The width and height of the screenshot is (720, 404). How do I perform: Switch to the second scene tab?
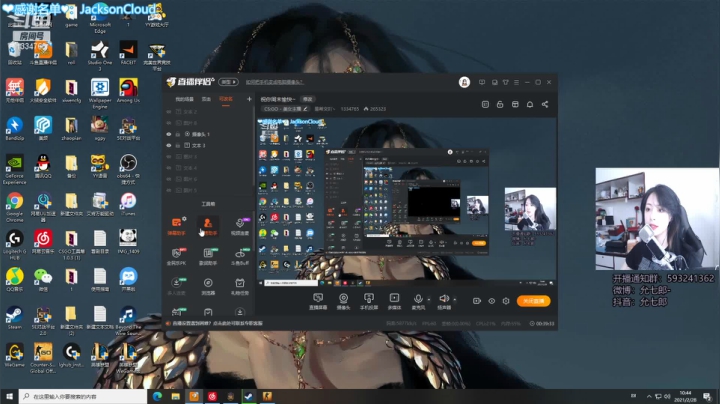206,99
